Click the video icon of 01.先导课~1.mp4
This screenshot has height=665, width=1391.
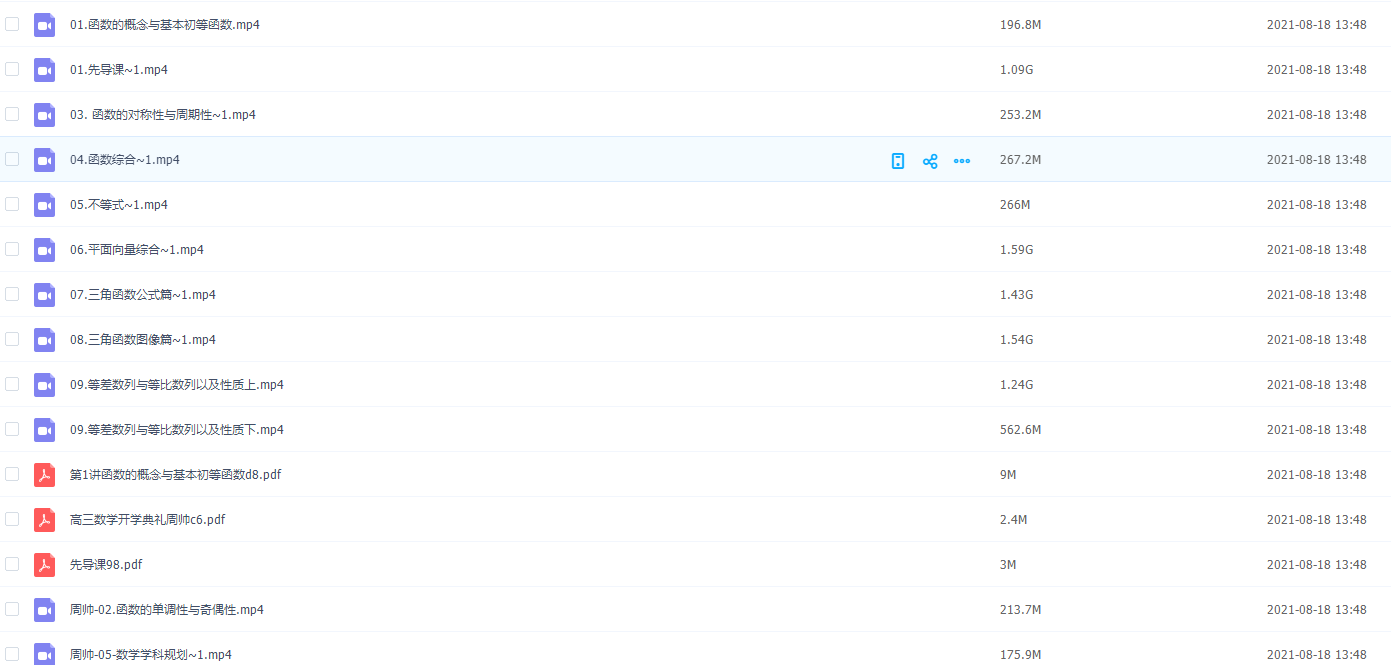(x=44, y=70)
